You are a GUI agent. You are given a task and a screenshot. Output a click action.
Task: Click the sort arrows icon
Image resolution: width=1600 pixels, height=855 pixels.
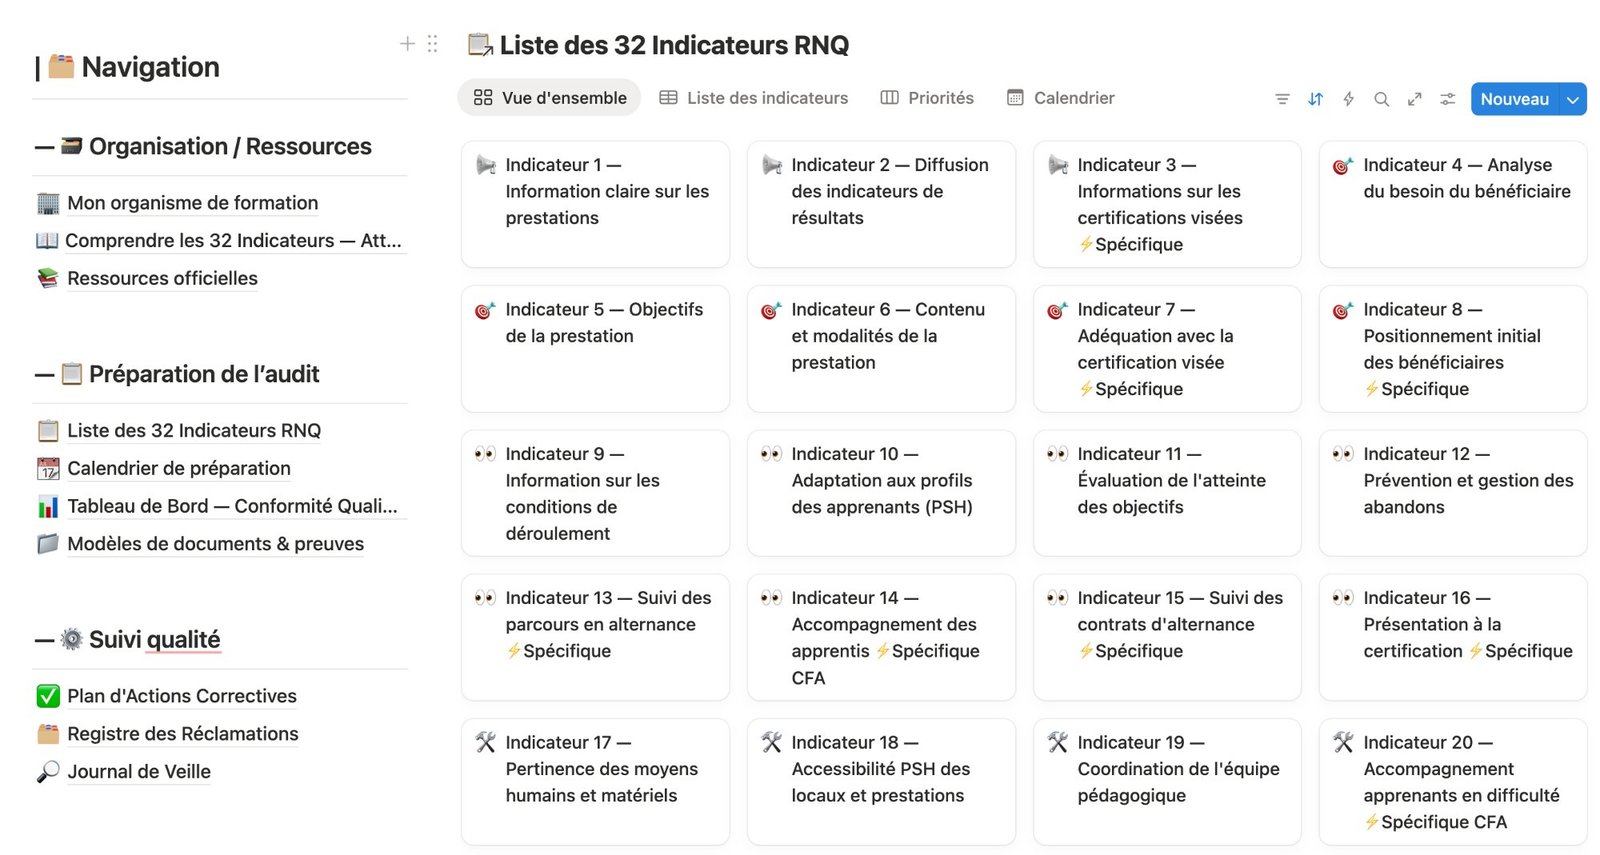tap(1315, 99)
